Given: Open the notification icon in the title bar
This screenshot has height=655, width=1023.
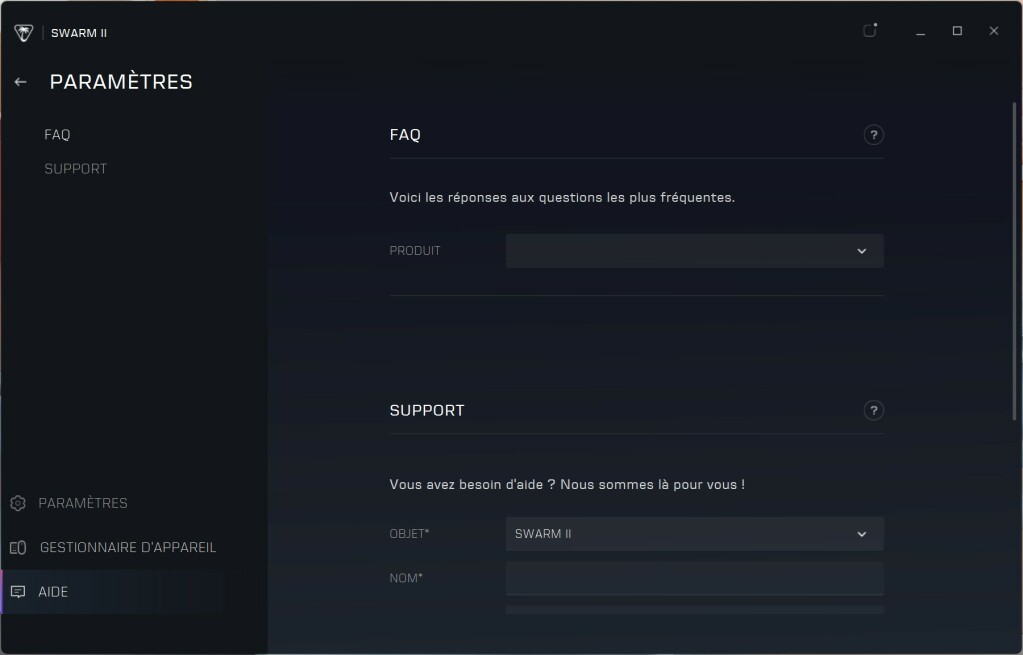Looking at the screenshot, I should (870, 31).
